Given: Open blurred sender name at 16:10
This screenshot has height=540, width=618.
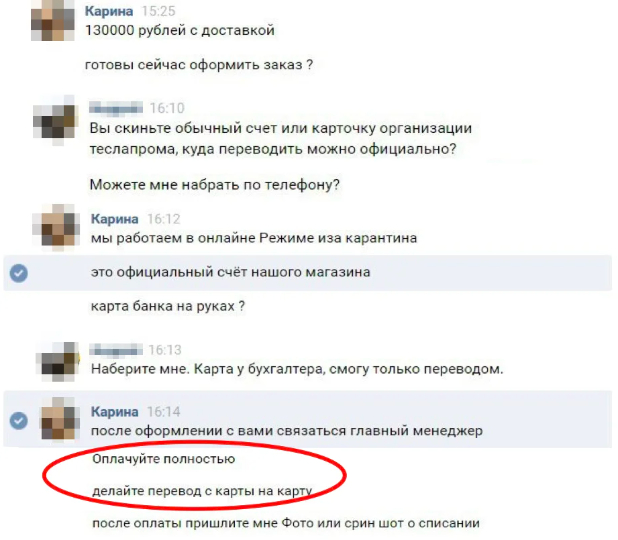Looking at the screenshot, I should coord(116,107).
